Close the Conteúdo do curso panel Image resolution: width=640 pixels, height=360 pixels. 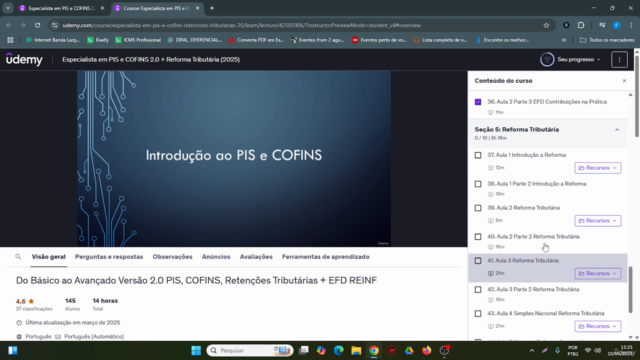(624, 81)
